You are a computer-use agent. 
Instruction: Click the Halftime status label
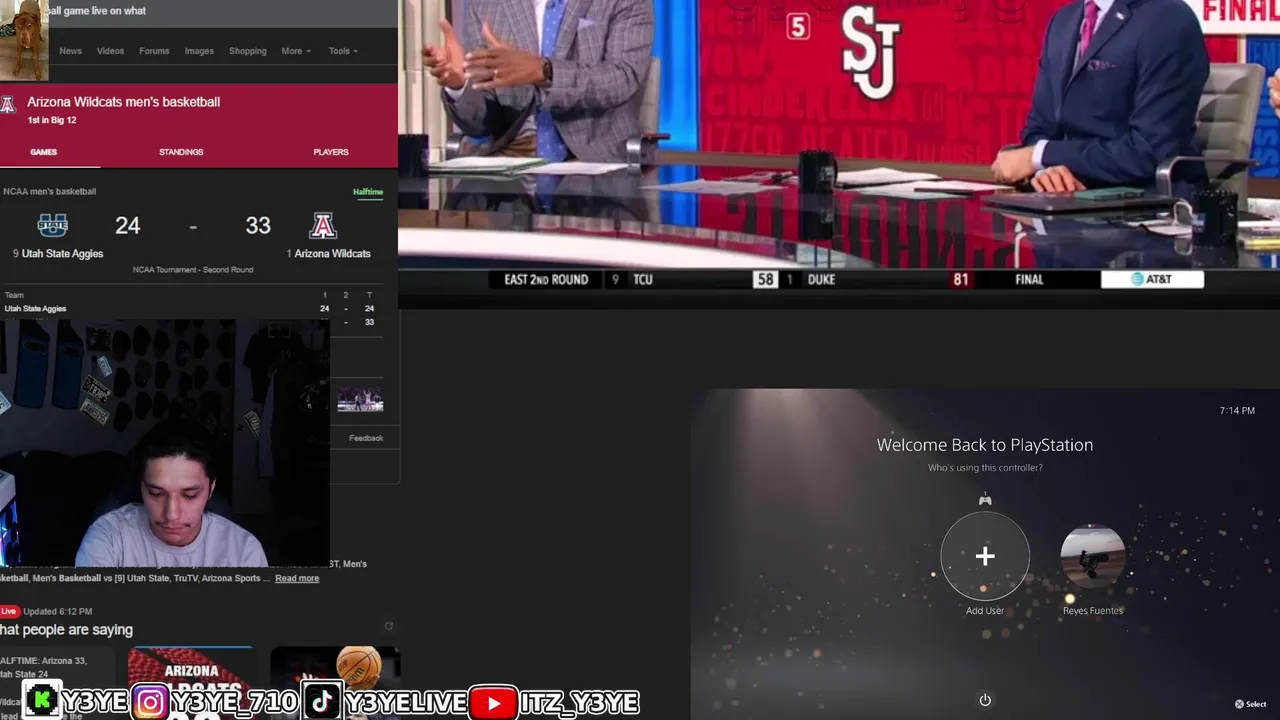pyautogui.click(x=368, y=192)
